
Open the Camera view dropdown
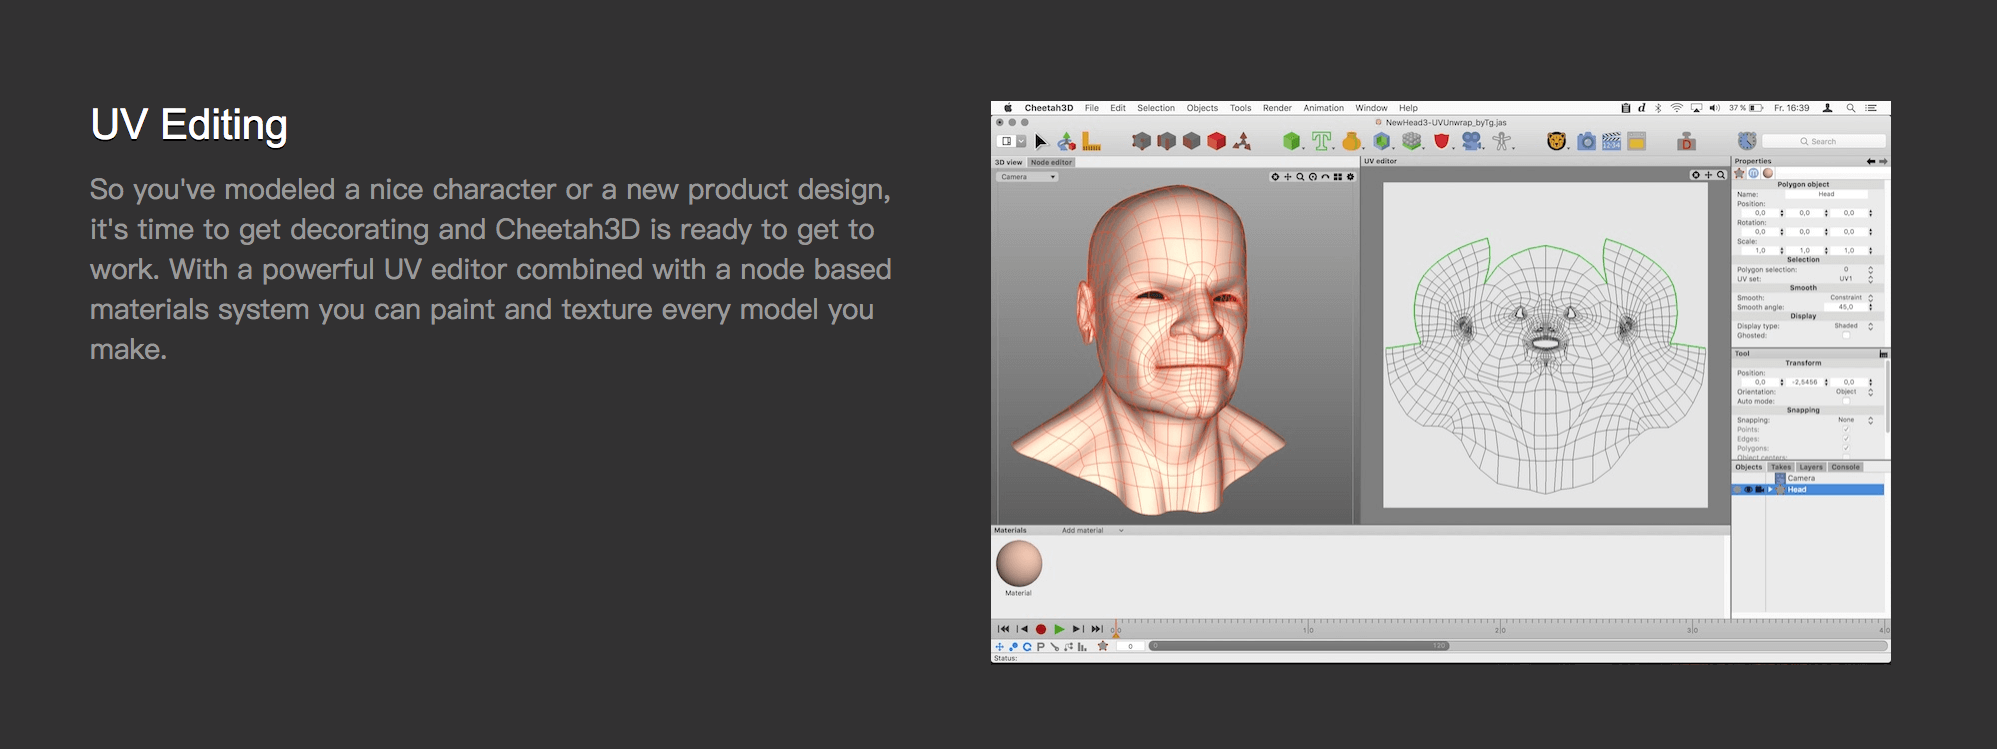(1027, 177)
